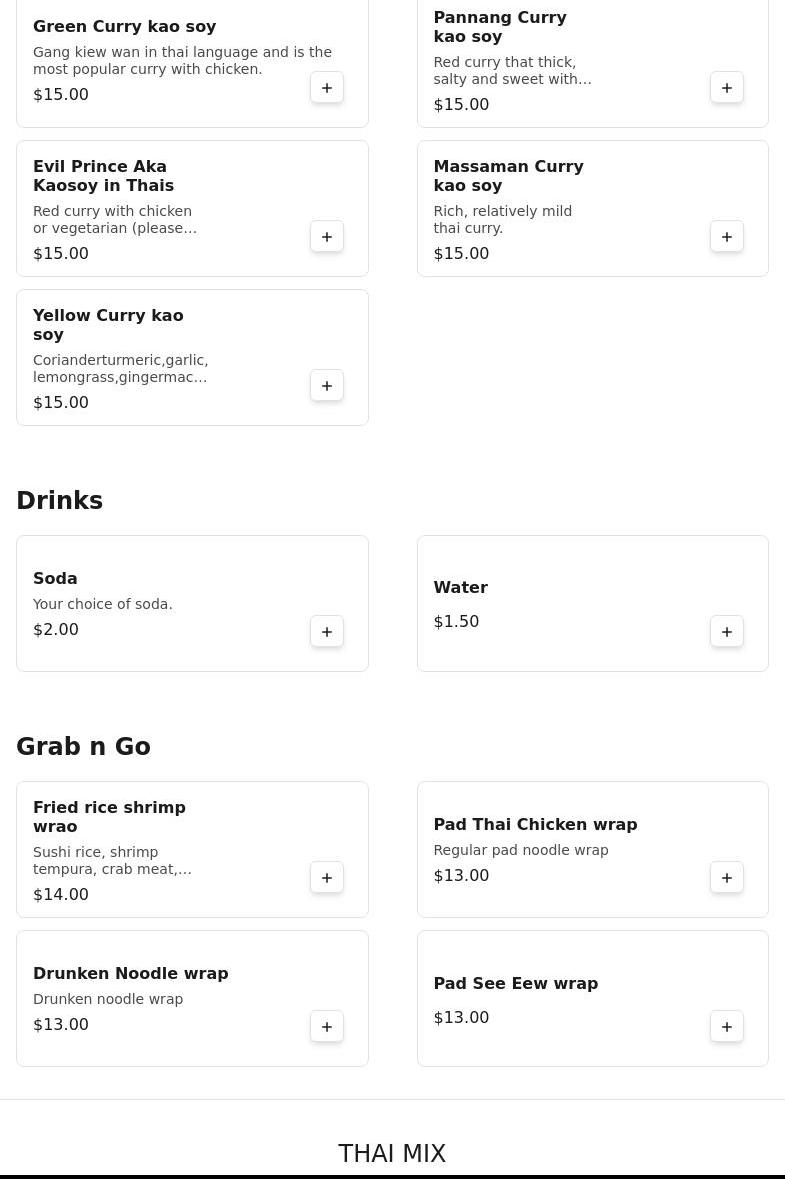The image size is (785, 1179).
Task: Add Massaman Curry kao soy item
Action: click(727, 237)
